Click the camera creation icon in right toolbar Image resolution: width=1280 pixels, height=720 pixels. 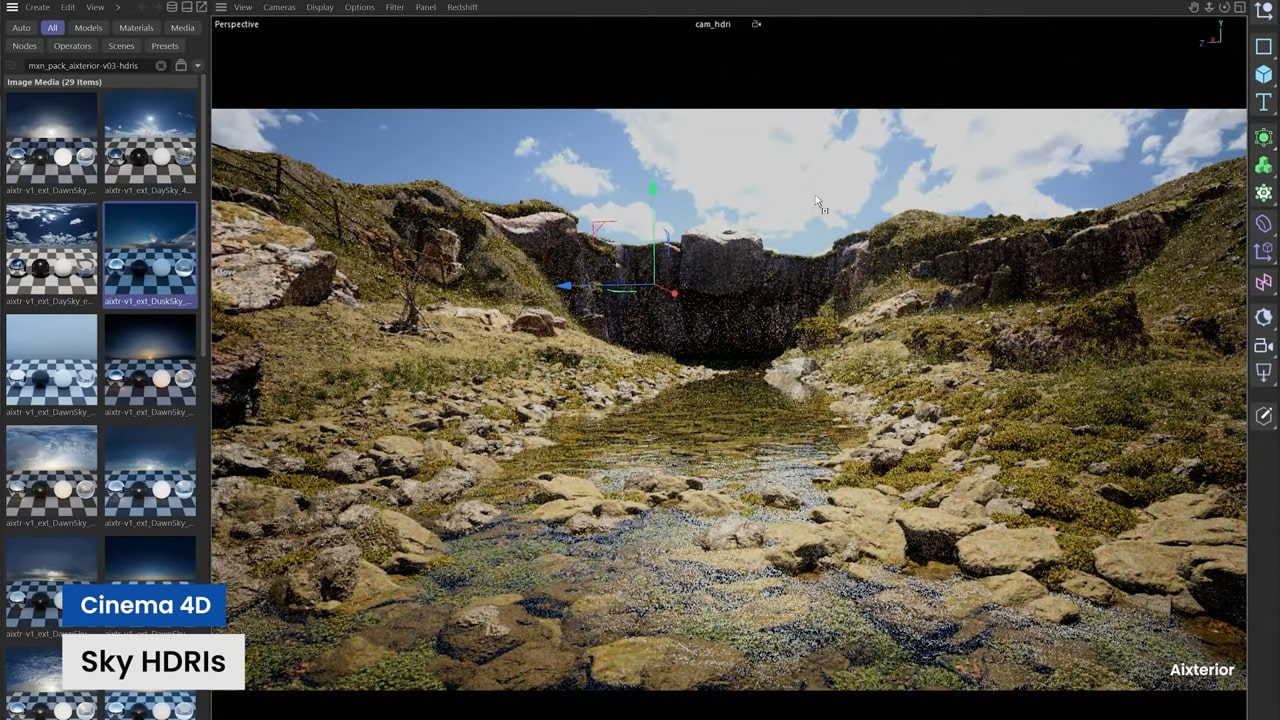tap(1263, 345)
